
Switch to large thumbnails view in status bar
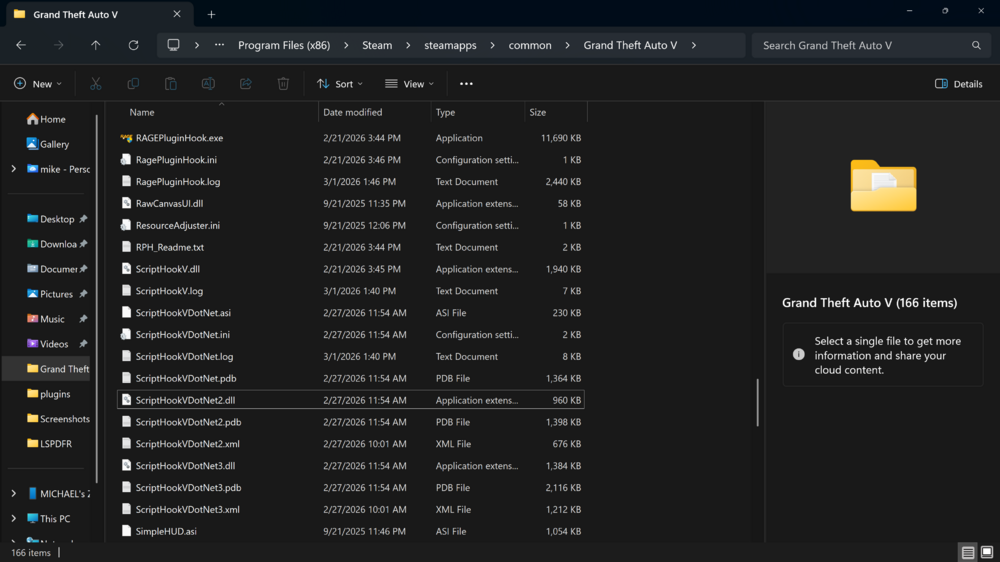click(x=987, y=552)
